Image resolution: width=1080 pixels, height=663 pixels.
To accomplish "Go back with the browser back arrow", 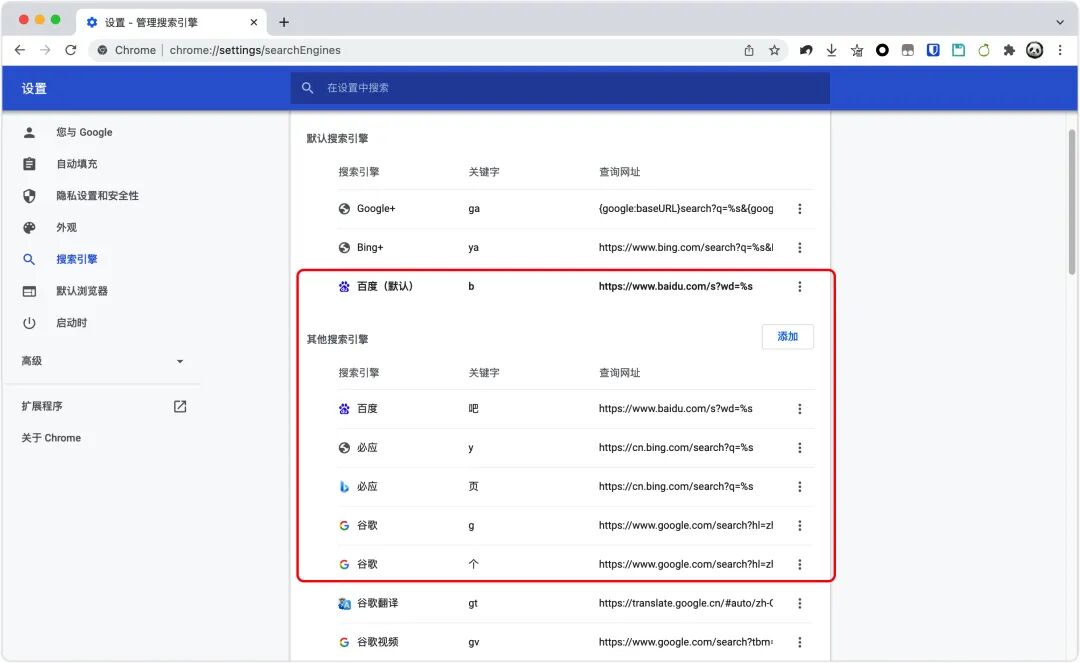I will 19,50.
